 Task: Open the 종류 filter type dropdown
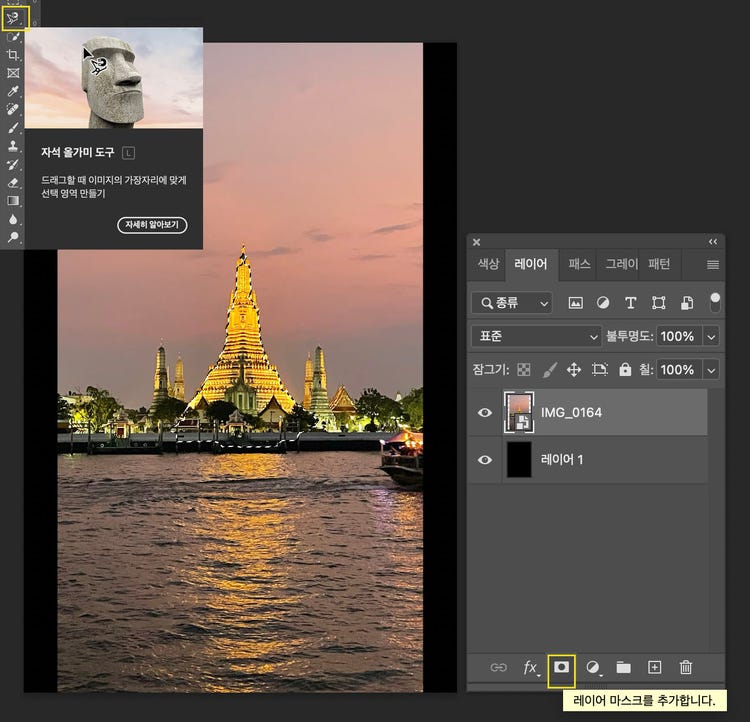[512, 303]
